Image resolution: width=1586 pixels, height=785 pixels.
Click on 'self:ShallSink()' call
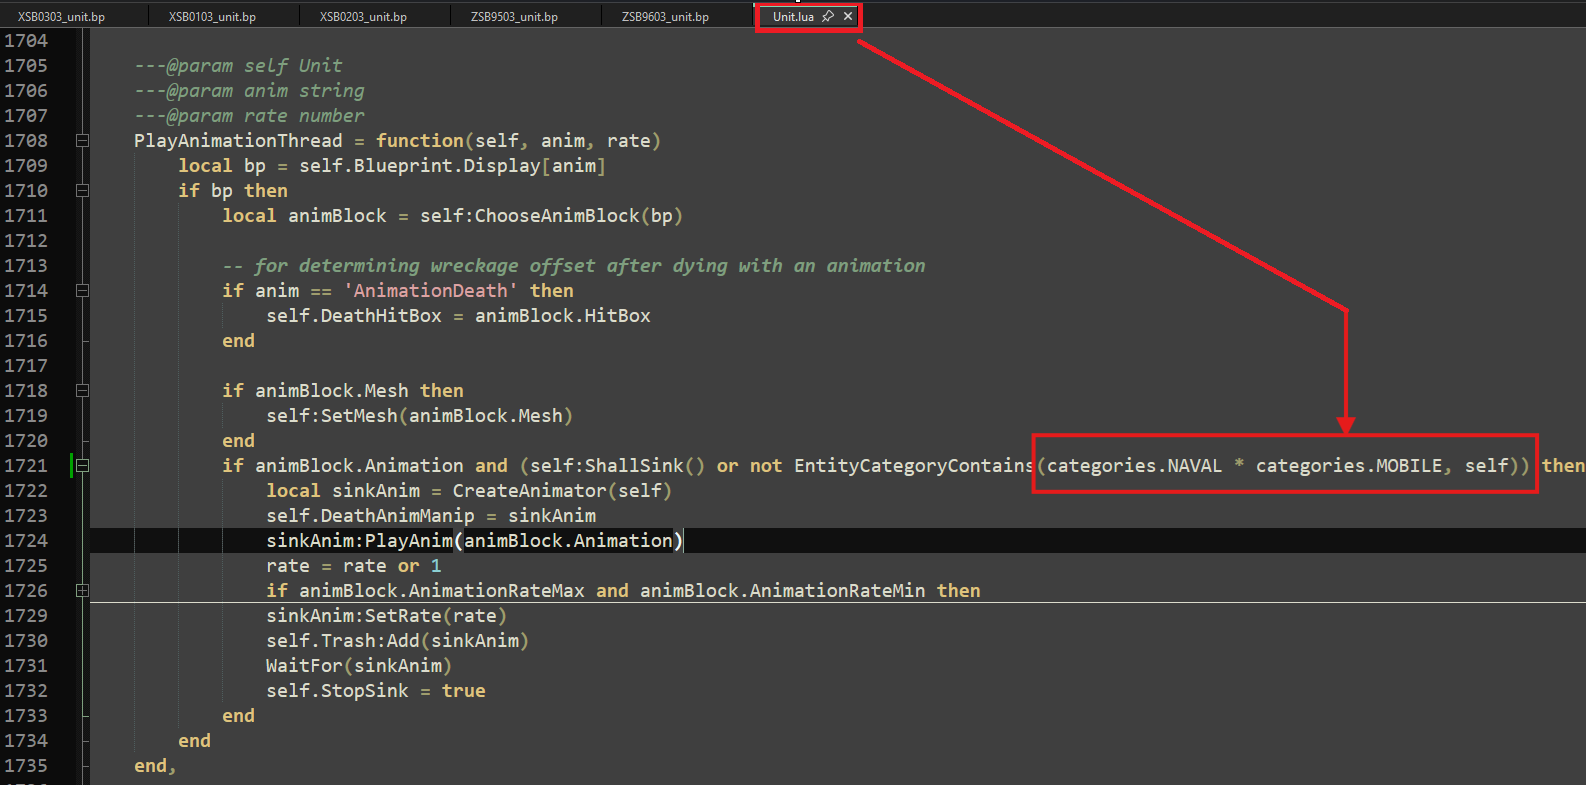coord(617,466)
